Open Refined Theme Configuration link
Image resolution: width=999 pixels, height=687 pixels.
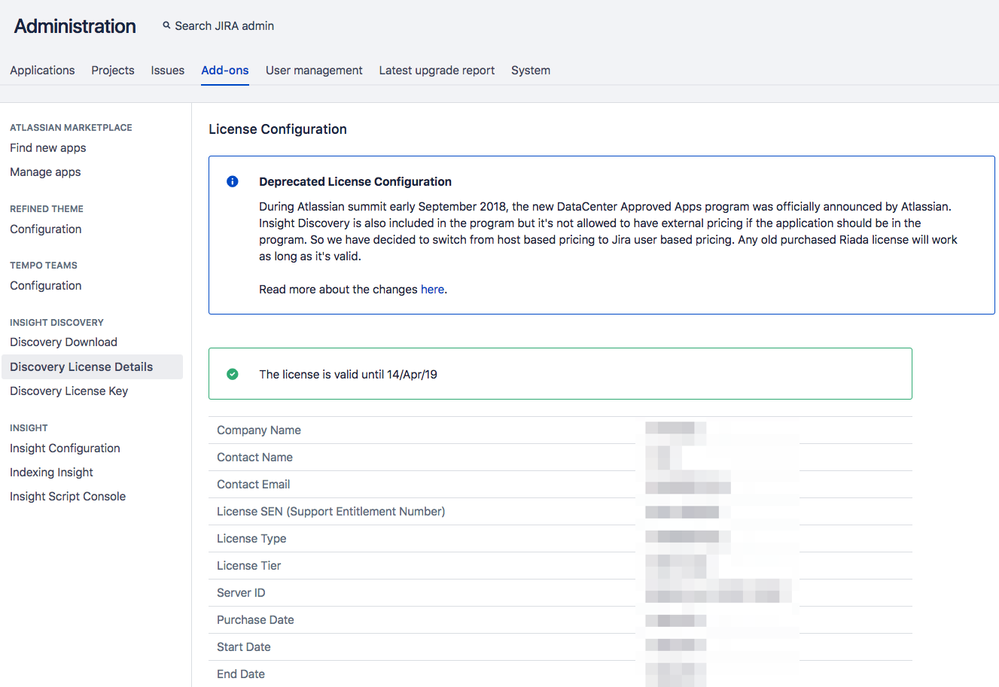point(46,229)
